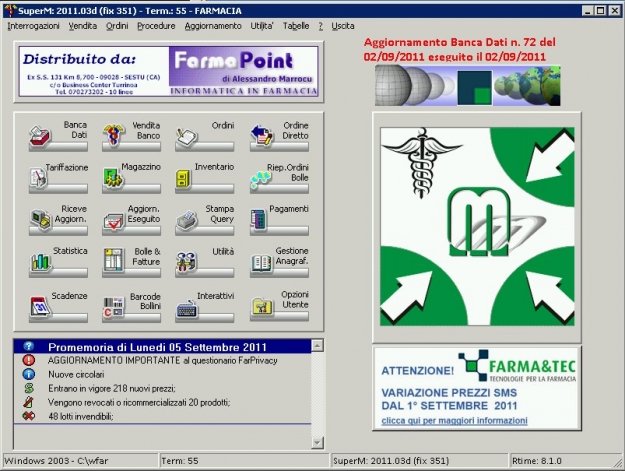Click red exclamation icon for FarPrivacy update
Screen dimensions: 625x471
tap(29, 360)
